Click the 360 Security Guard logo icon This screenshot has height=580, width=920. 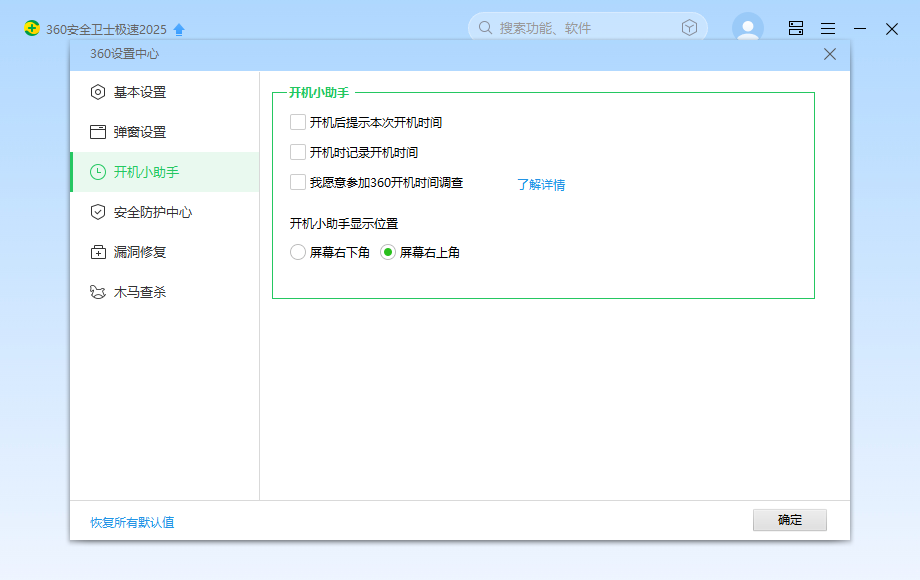tap(32, 28)
